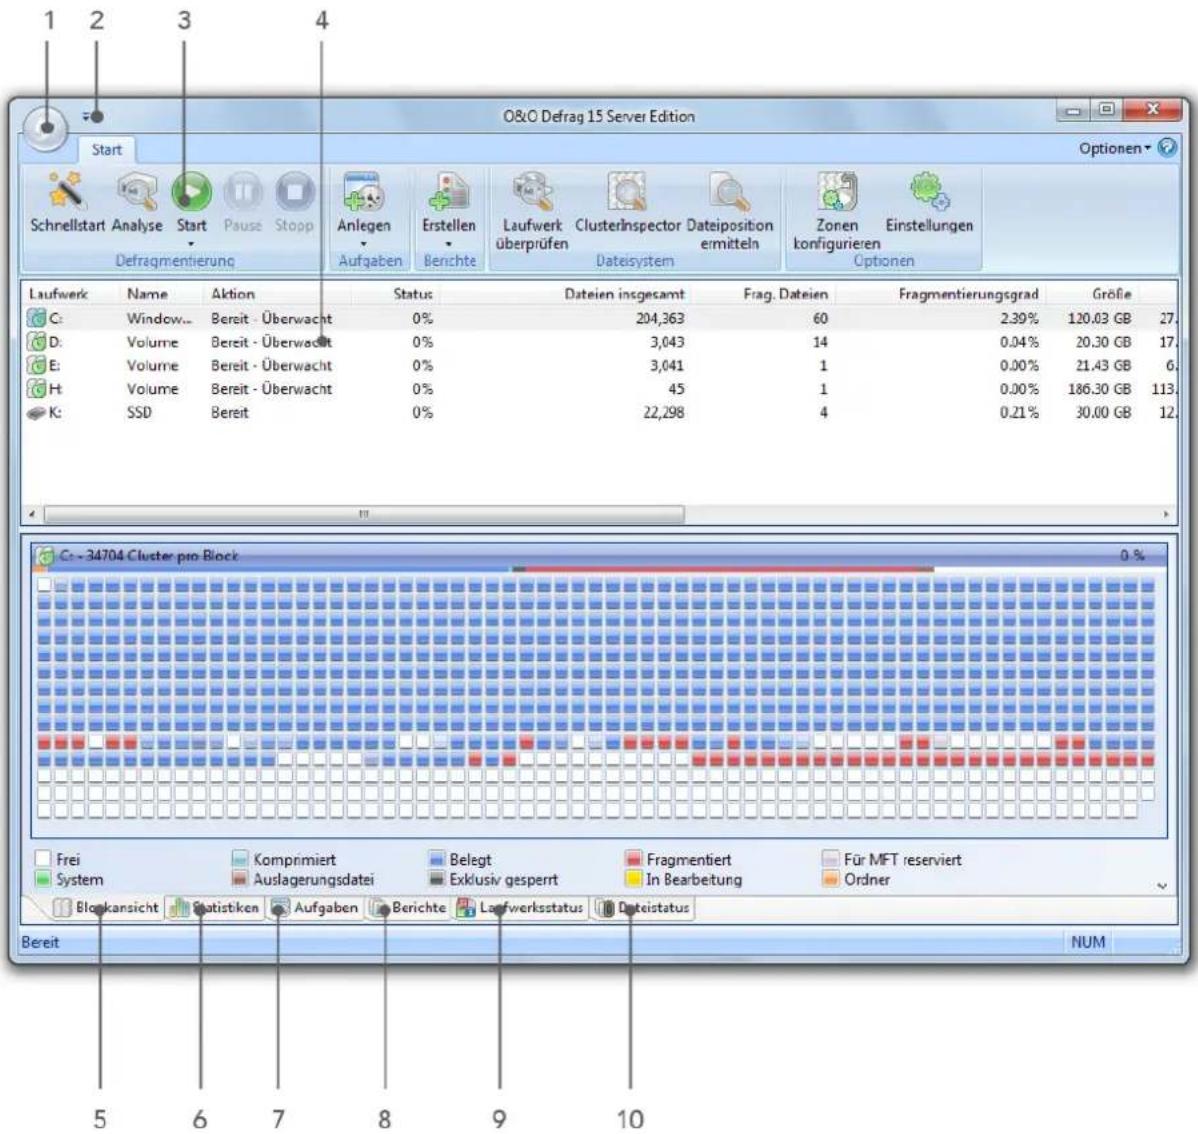Sort by Aktion column header
This screenshot has width=1198, height=1134.
coord(233,293)
